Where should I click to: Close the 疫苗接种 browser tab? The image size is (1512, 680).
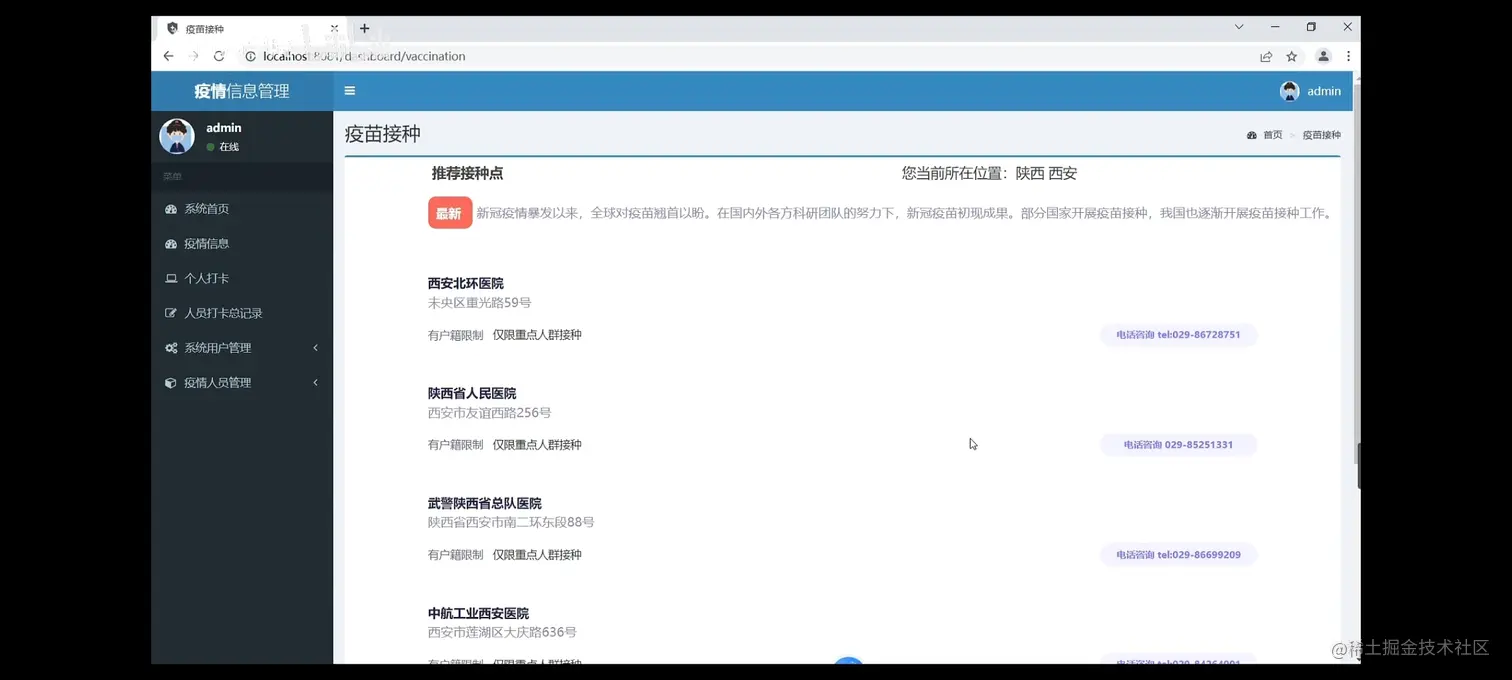point(334,28)
